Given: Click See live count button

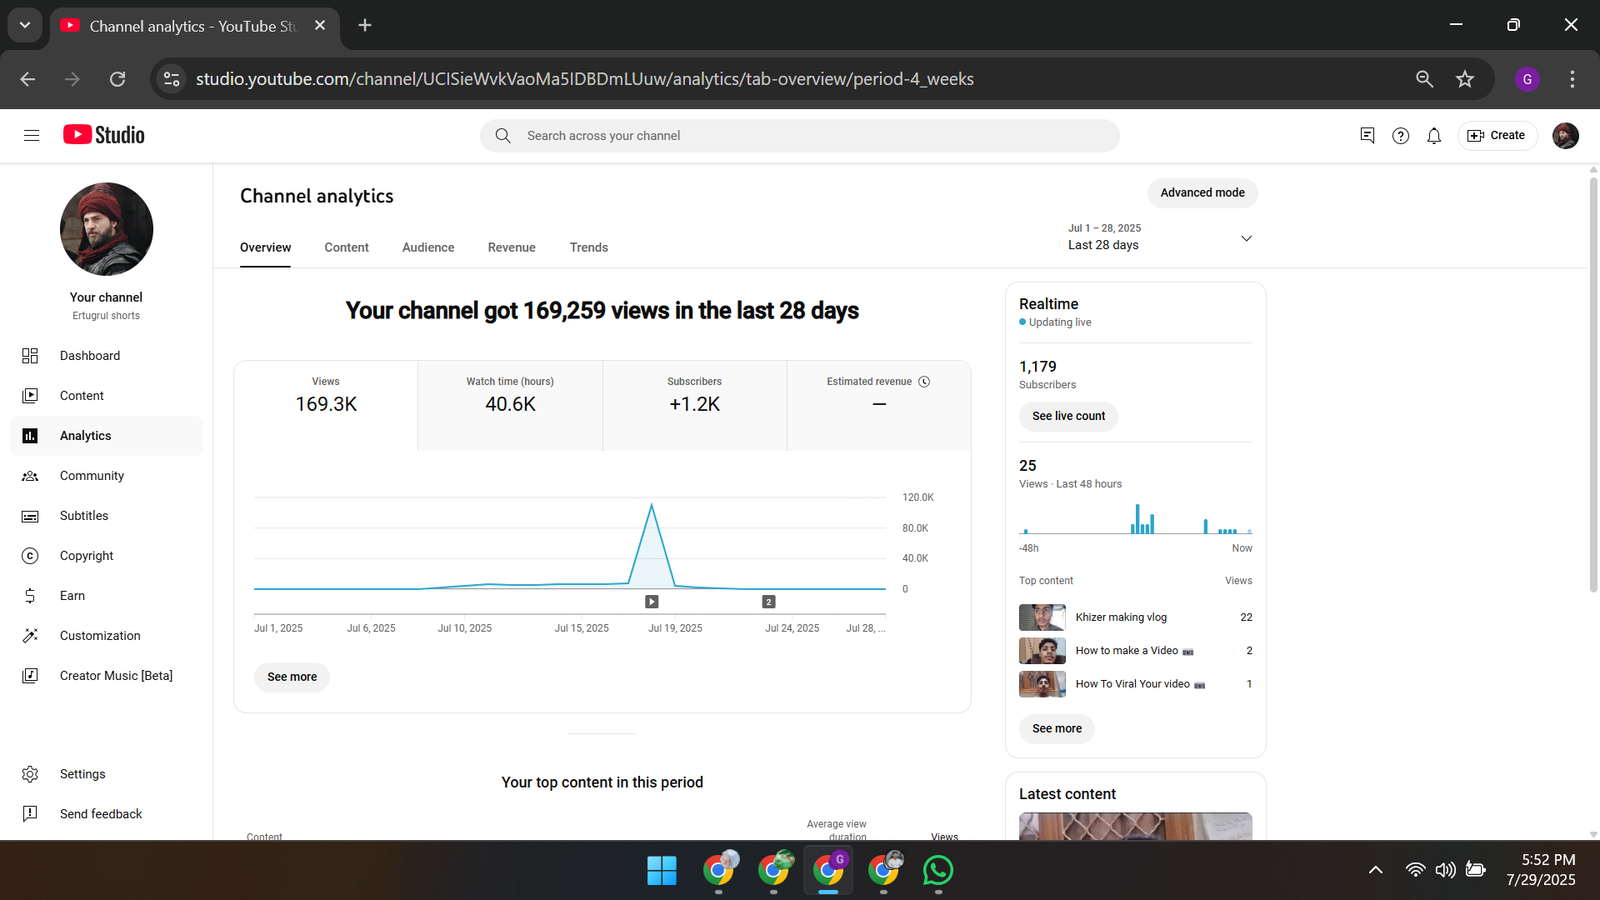Looking at the screenshot, I should 1068,416.
